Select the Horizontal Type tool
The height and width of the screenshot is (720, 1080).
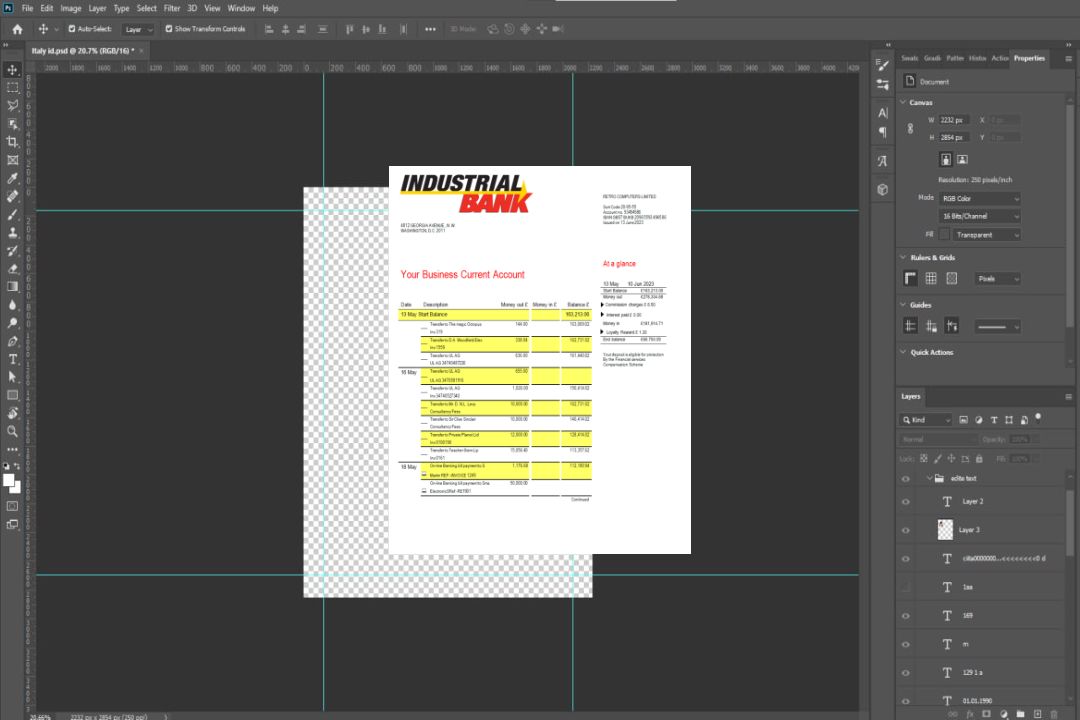pyautogui.click(x=12, y=359)
